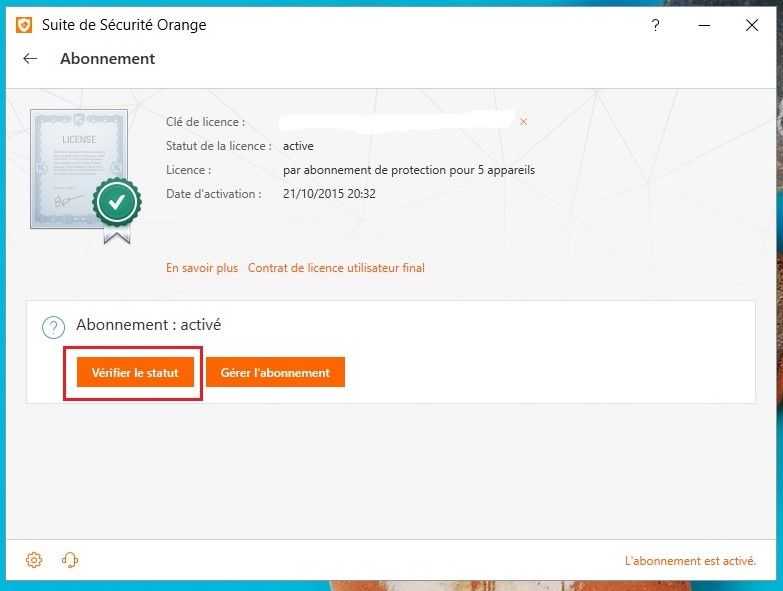
Task: Open En savoir plus link
Action: click(202, 268)
